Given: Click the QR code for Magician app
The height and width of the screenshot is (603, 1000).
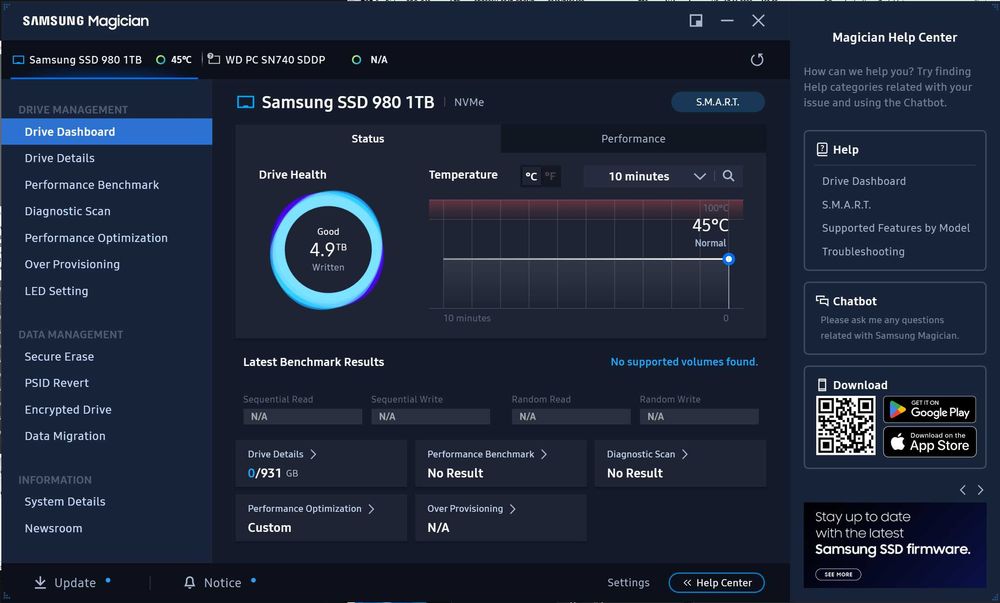Looking at the screenshot, I should coord(846,426).
